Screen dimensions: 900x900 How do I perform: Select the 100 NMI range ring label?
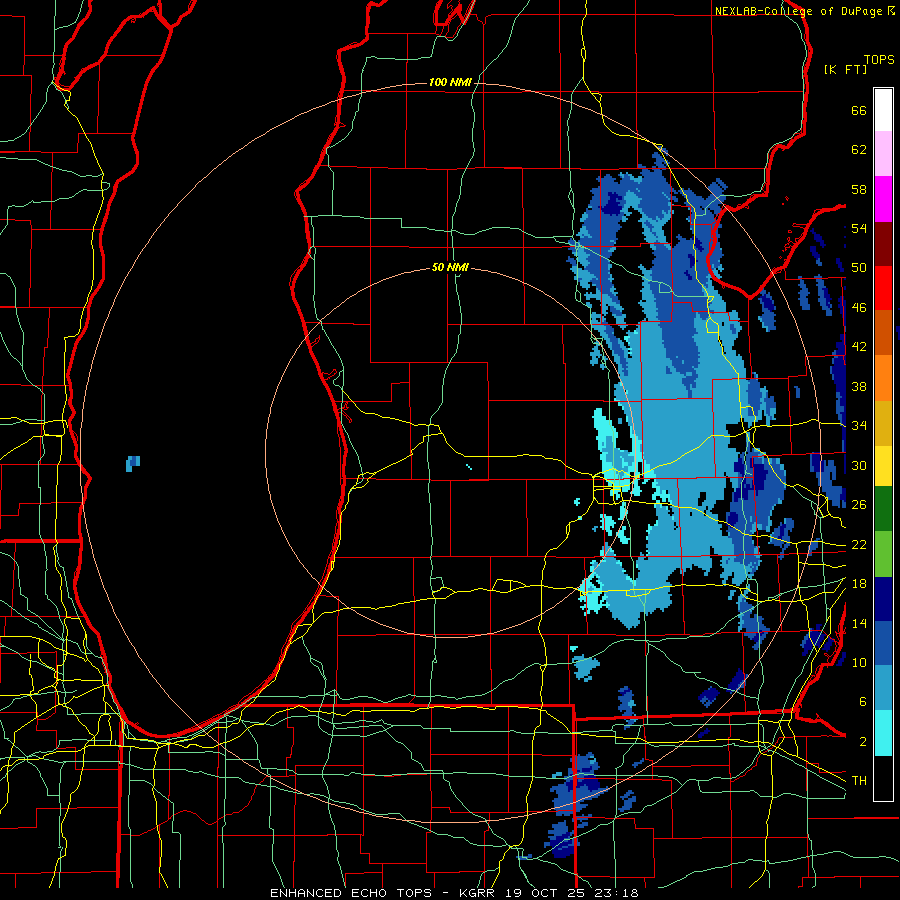pos(450,83)
